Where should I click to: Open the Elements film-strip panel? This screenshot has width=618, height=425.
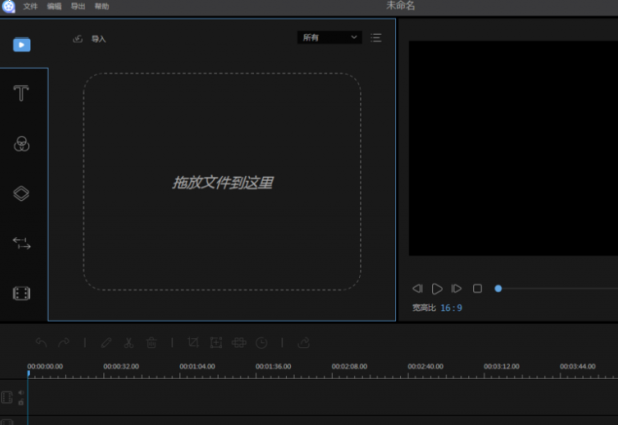(22, 293)
